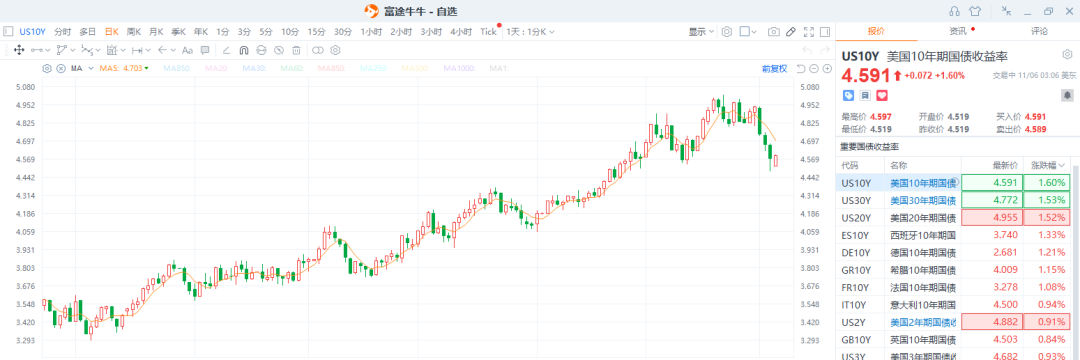Sort the list by 最新价 column

1004,165
